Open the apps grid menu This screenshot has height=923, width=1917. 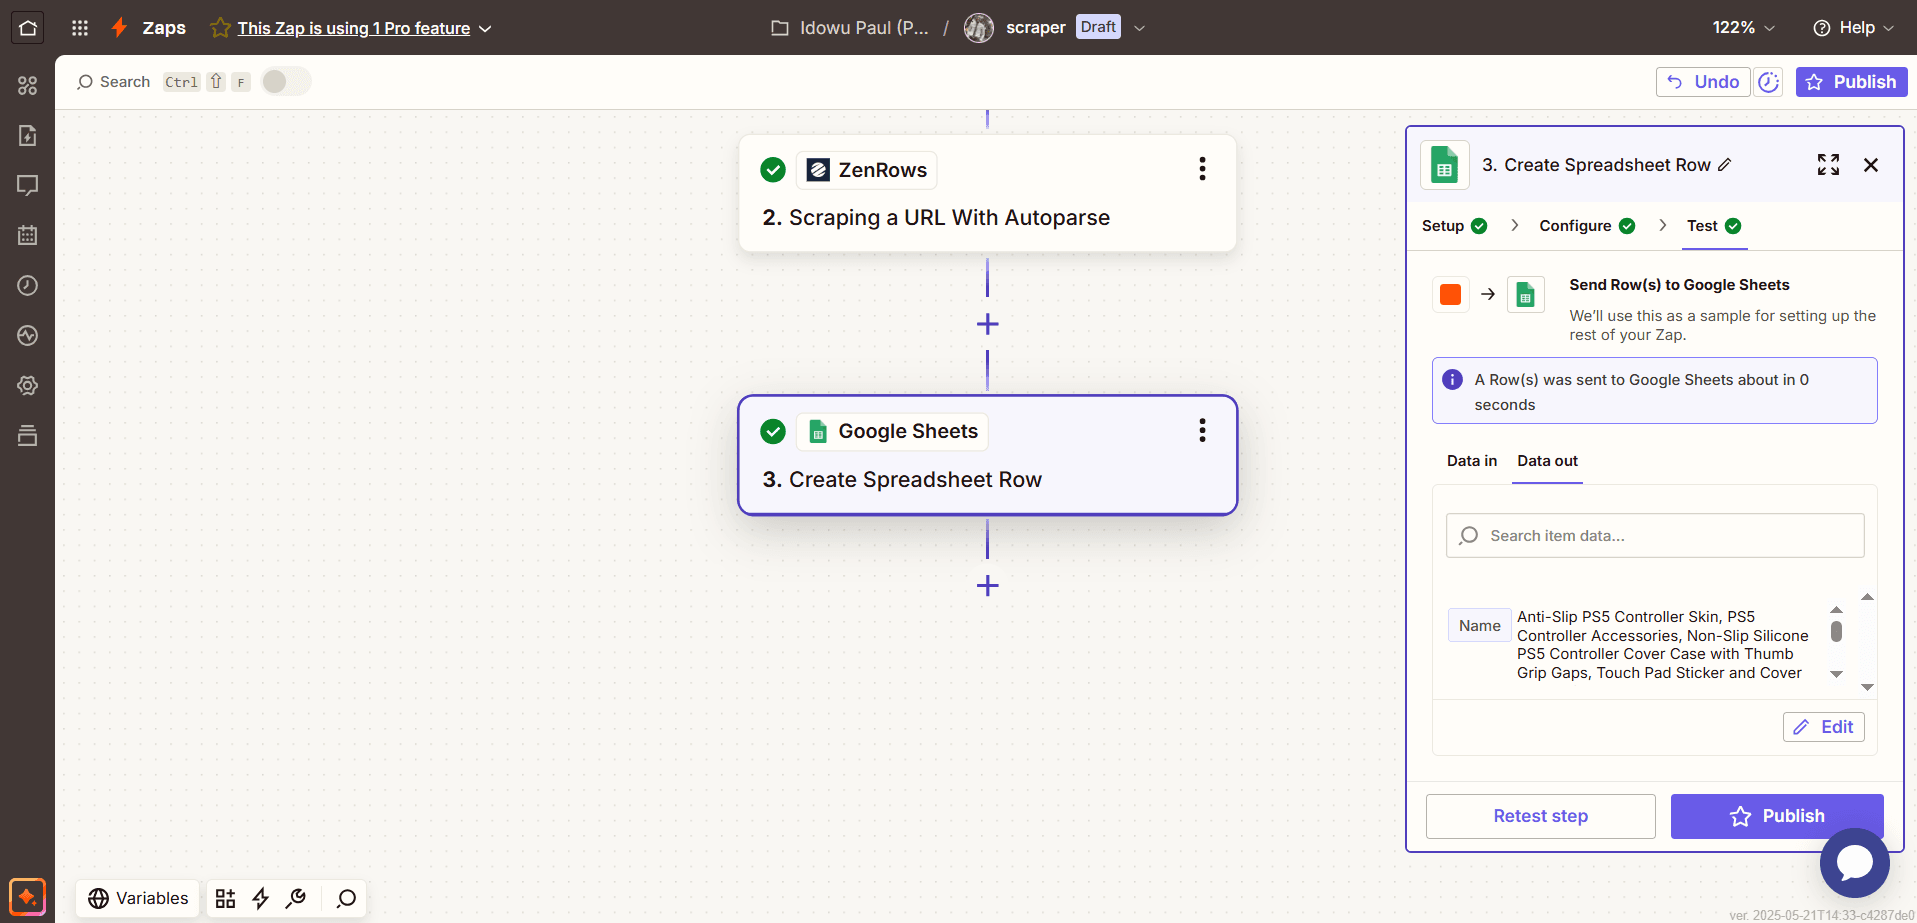[80, 28]
